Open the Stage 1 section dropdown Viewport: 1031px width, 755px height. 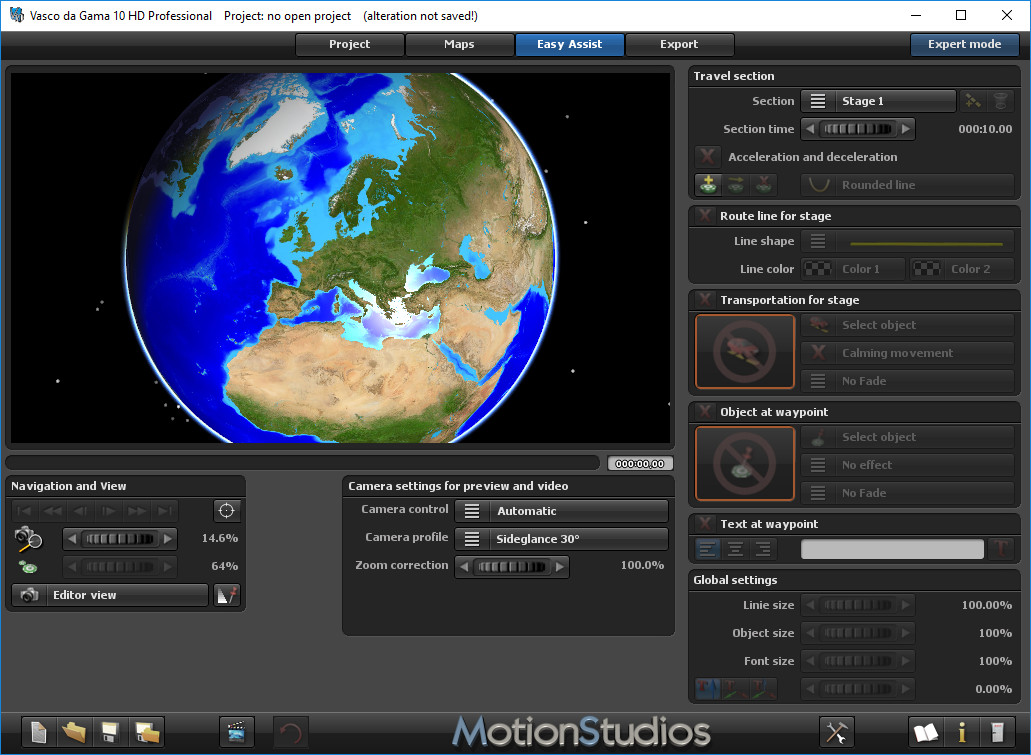(x=878, y=101)
